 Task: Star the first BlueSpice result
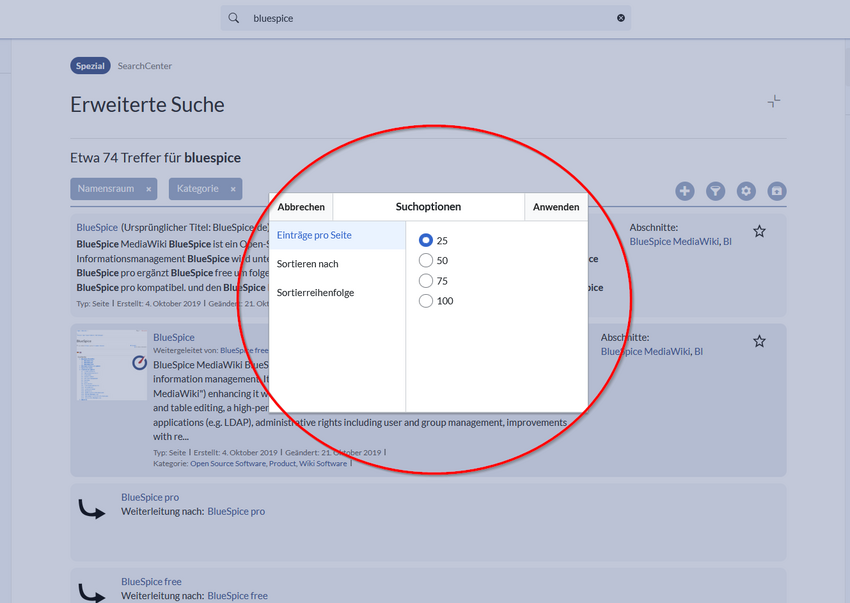pos(759,232)
